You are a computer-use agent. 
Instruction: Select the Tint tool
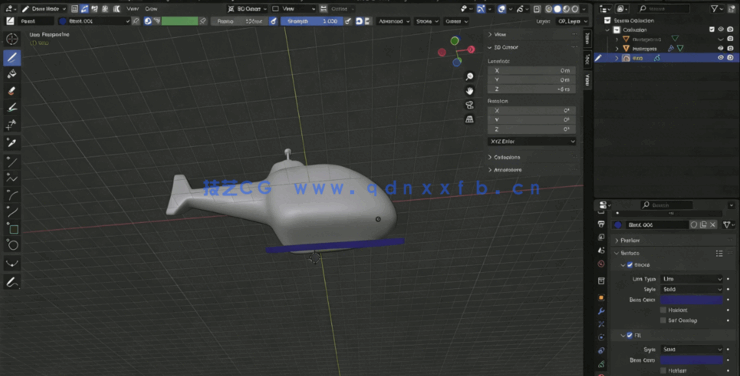pyautogui.click(x=12, y=108)
